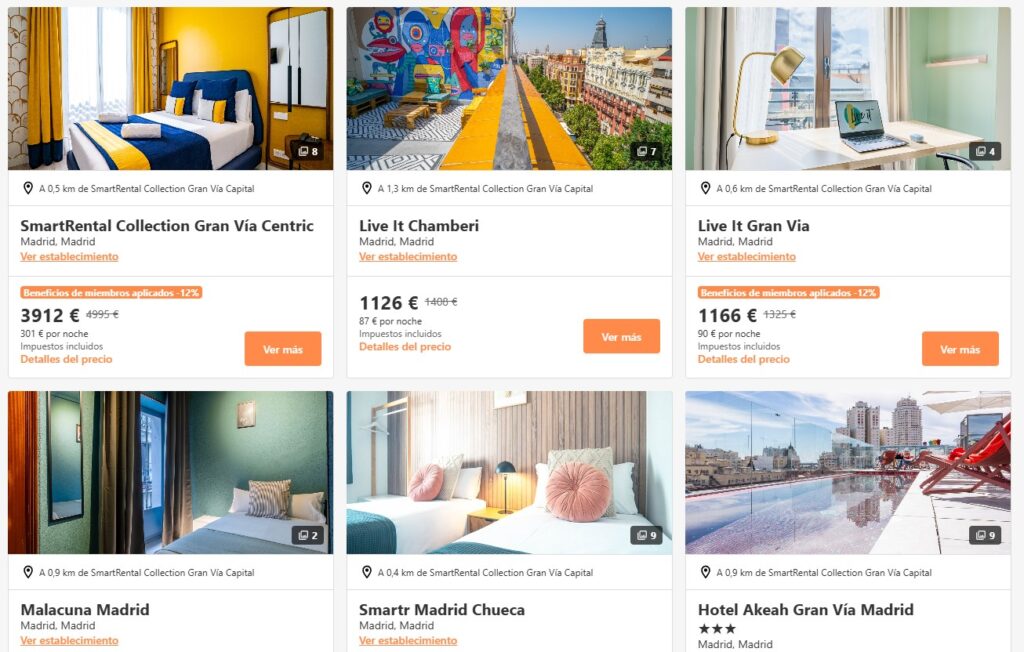Click "Ver más" button for Live It Gran Via
This screenshot has width=1024, height=652.
tap(960, 349)
